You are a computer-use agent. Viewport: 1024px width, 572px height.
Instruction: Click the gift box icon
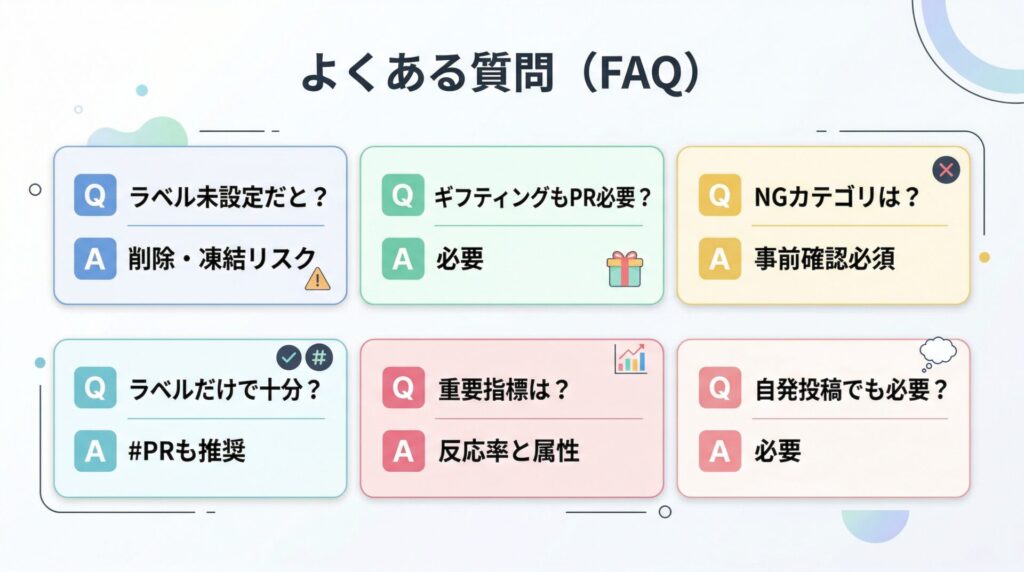click(625, 269)
